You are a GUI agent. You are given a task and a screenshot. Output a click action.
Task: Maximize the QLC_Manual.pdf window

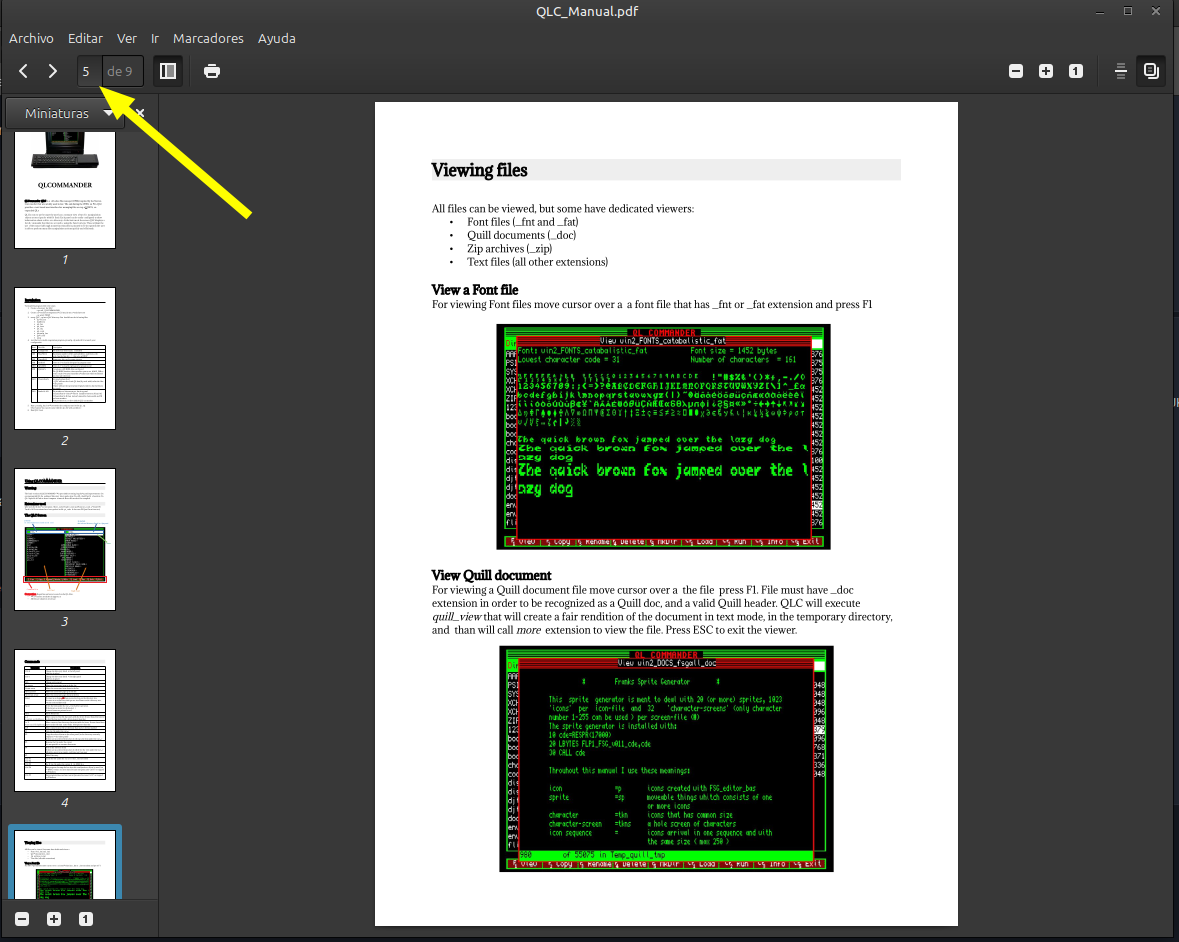(1128, 11)
